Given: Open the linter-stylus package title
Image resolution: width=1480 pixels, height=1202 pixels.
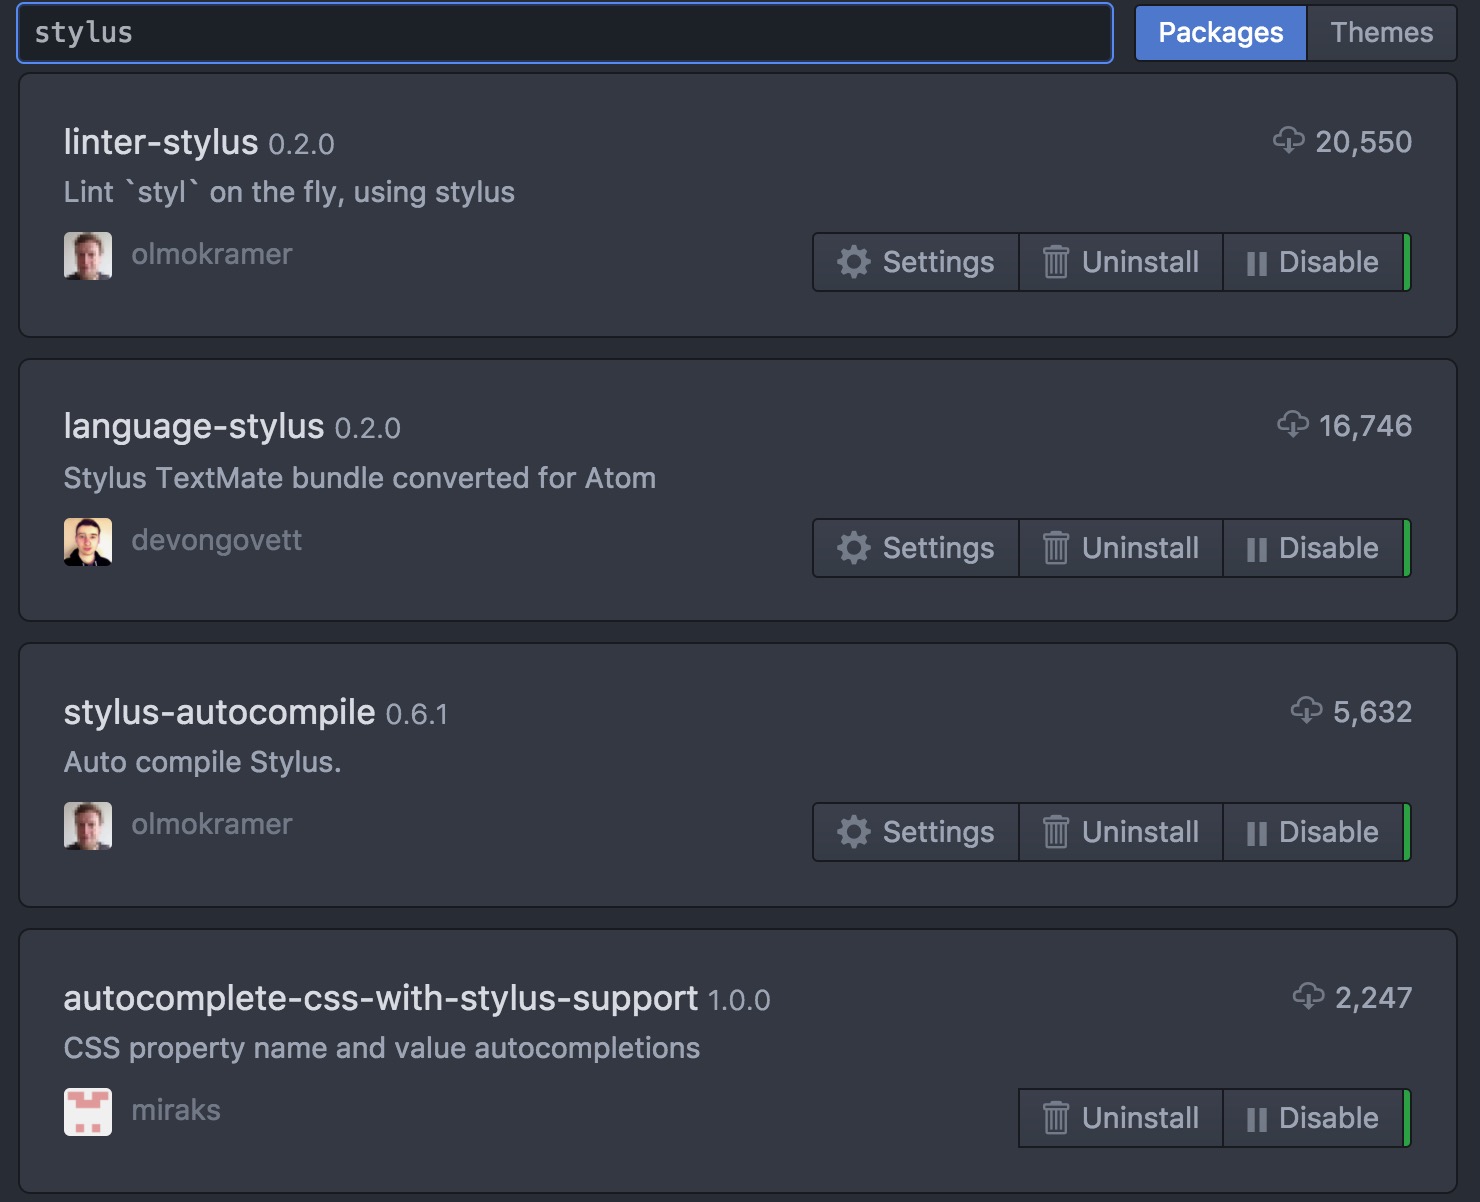Looking at the screenshot, I should (x=161, y=142).
